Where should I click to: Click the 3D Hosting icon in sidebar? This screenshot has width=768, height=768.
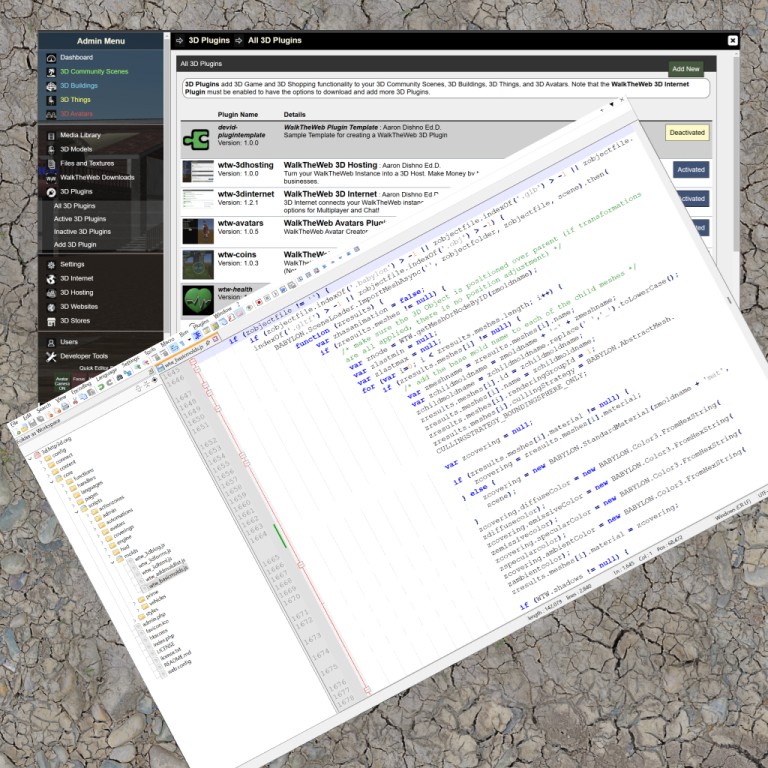tap(51, 293)
